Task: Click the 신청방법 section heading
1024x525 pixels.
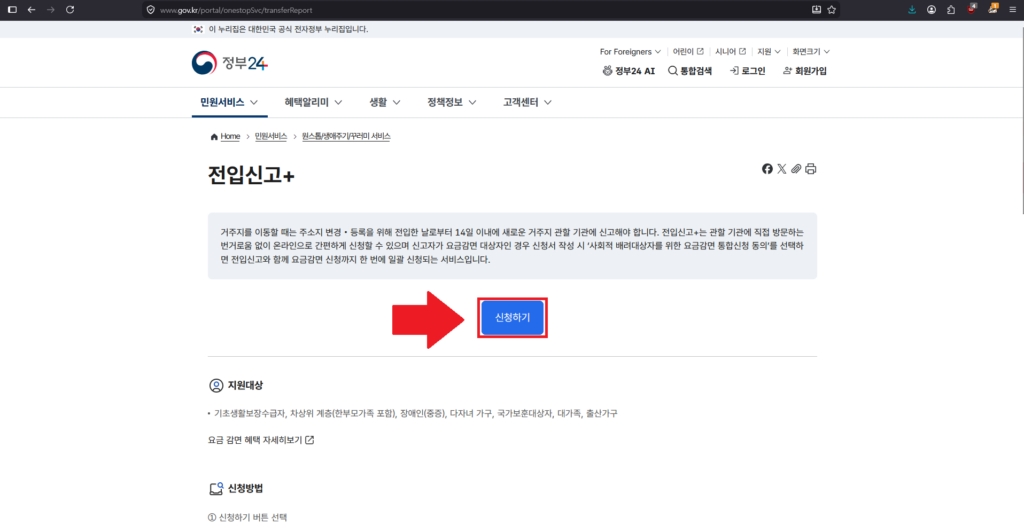Action: tap(245, 488)
